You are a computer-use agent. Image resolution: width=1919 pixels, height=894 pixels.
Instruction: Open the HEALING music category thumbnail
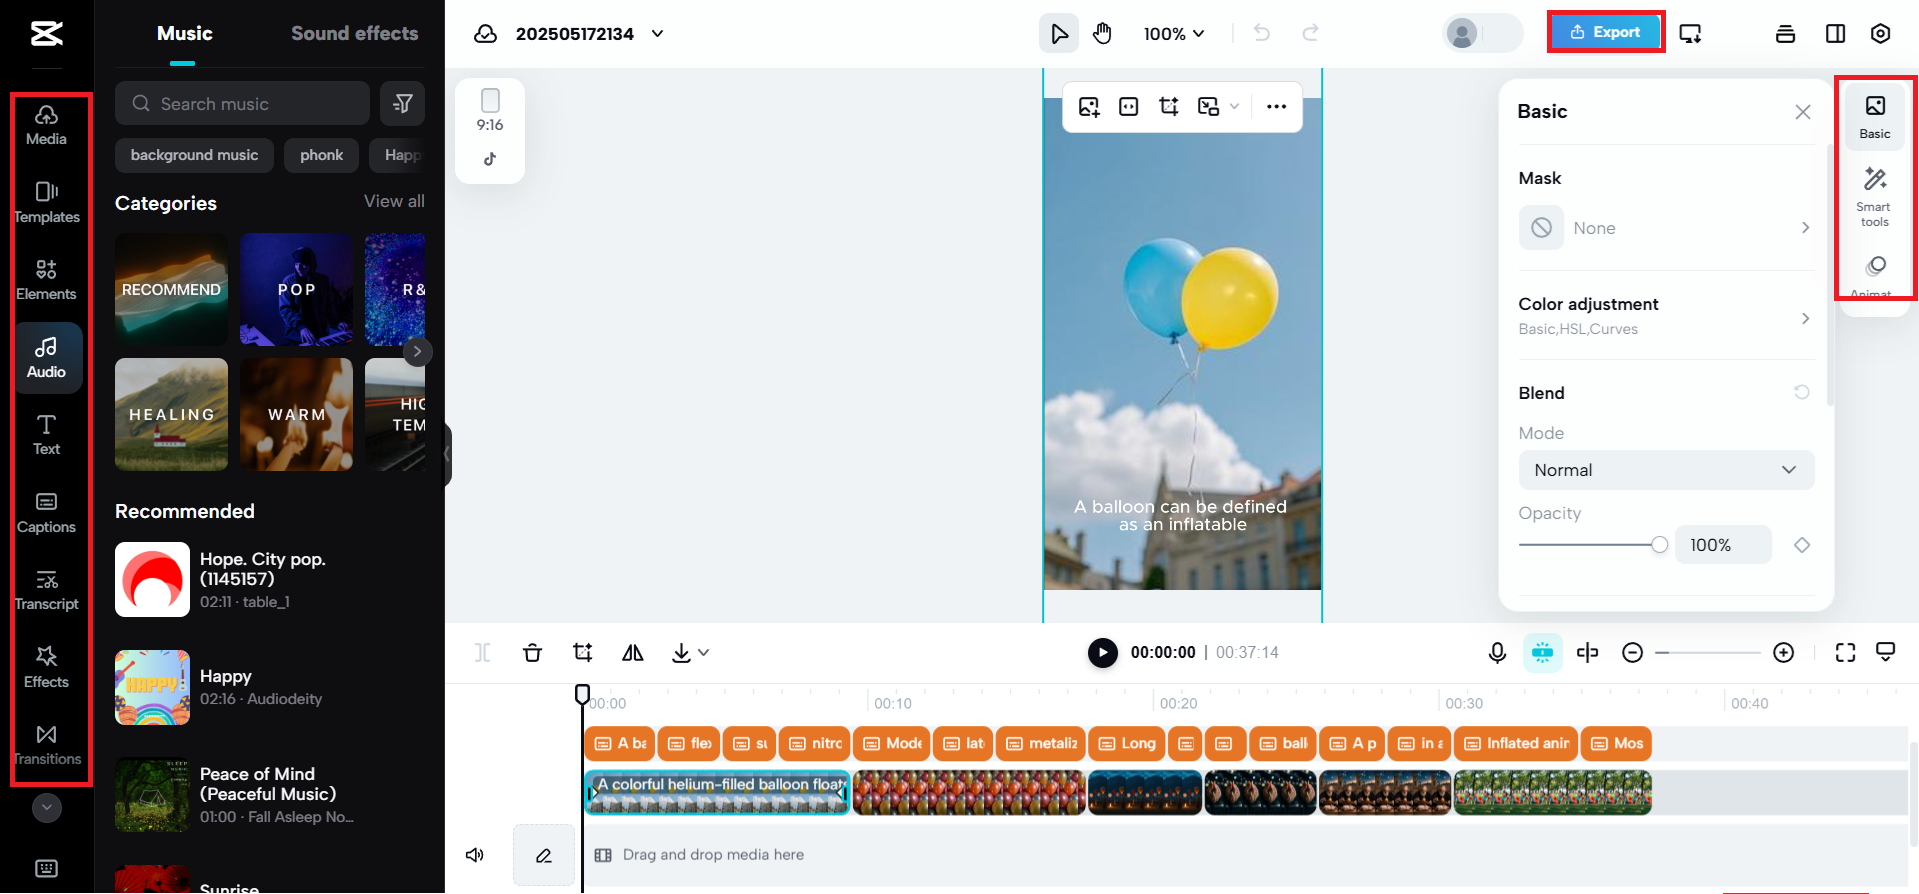coord(171,415)
